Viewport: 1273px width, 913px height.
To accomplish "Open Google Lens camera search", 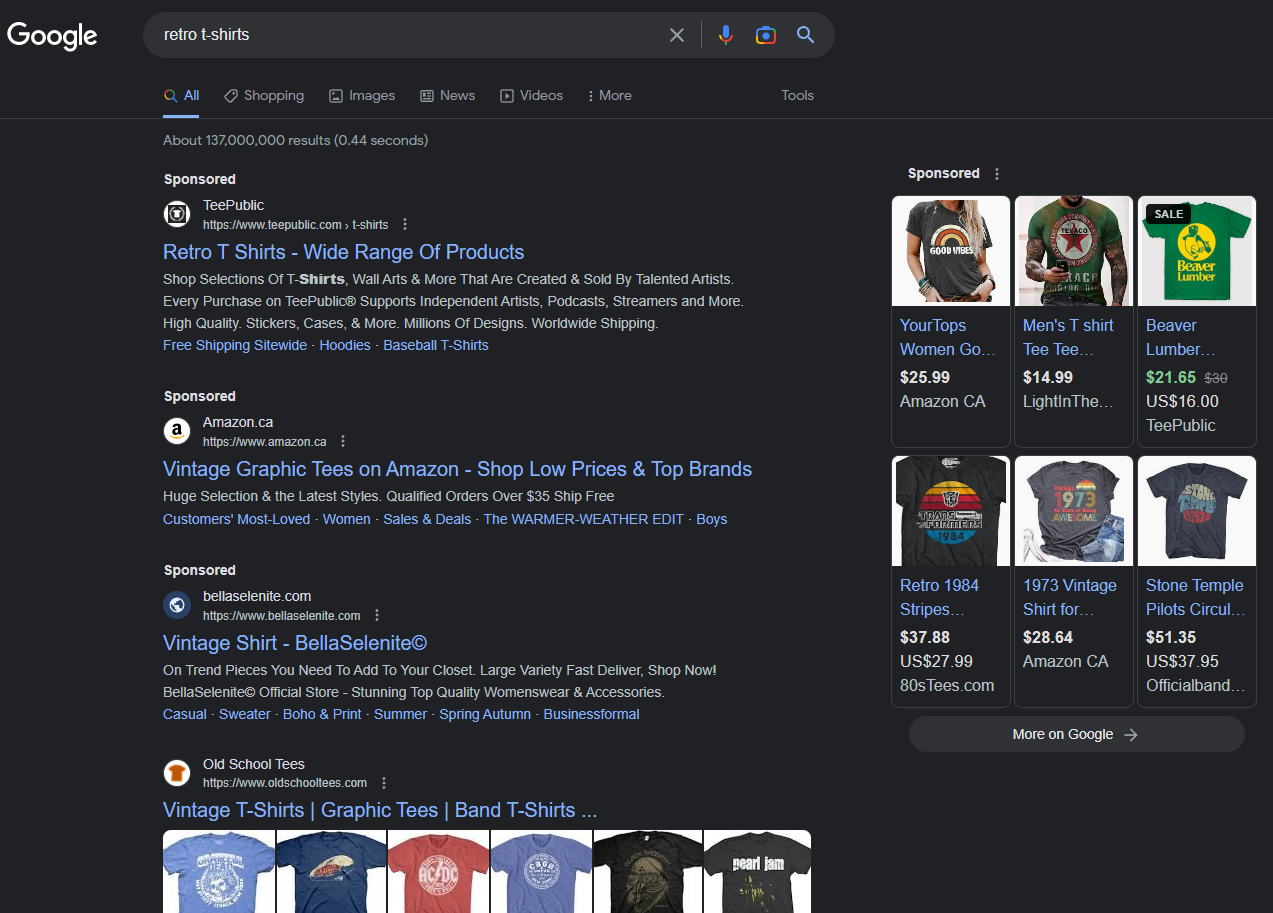I will tap(765, 34).
